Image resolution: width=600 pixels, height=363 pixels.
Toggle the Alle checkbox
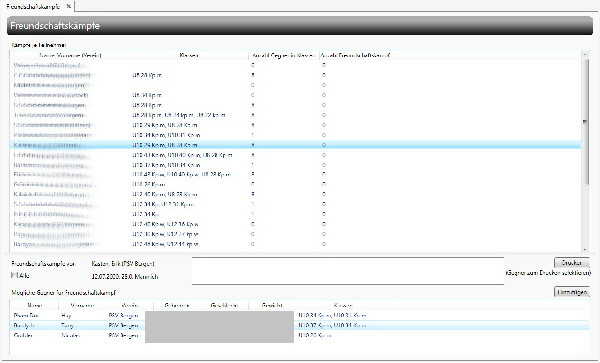pyautogui.click(x=14, y=275)
